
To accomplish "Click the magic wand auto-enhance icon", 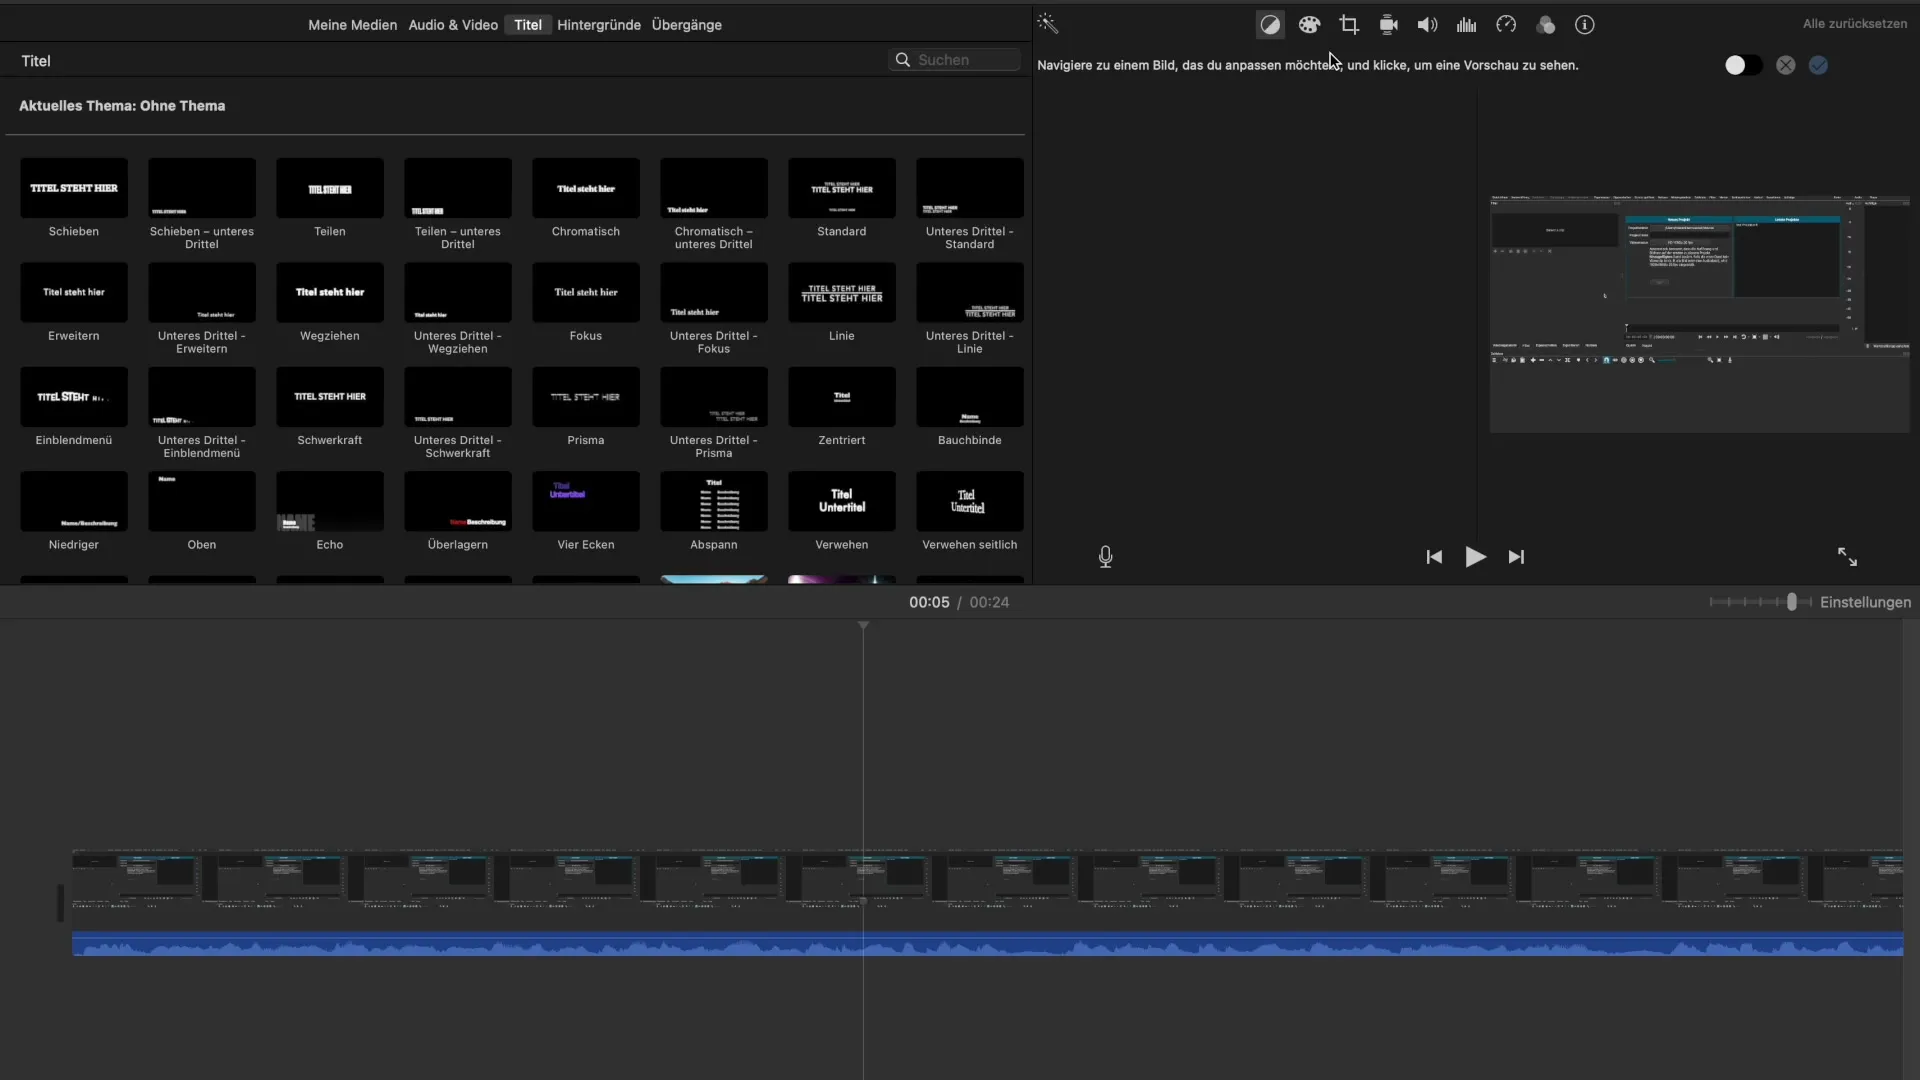I will tap(1047, 24).
